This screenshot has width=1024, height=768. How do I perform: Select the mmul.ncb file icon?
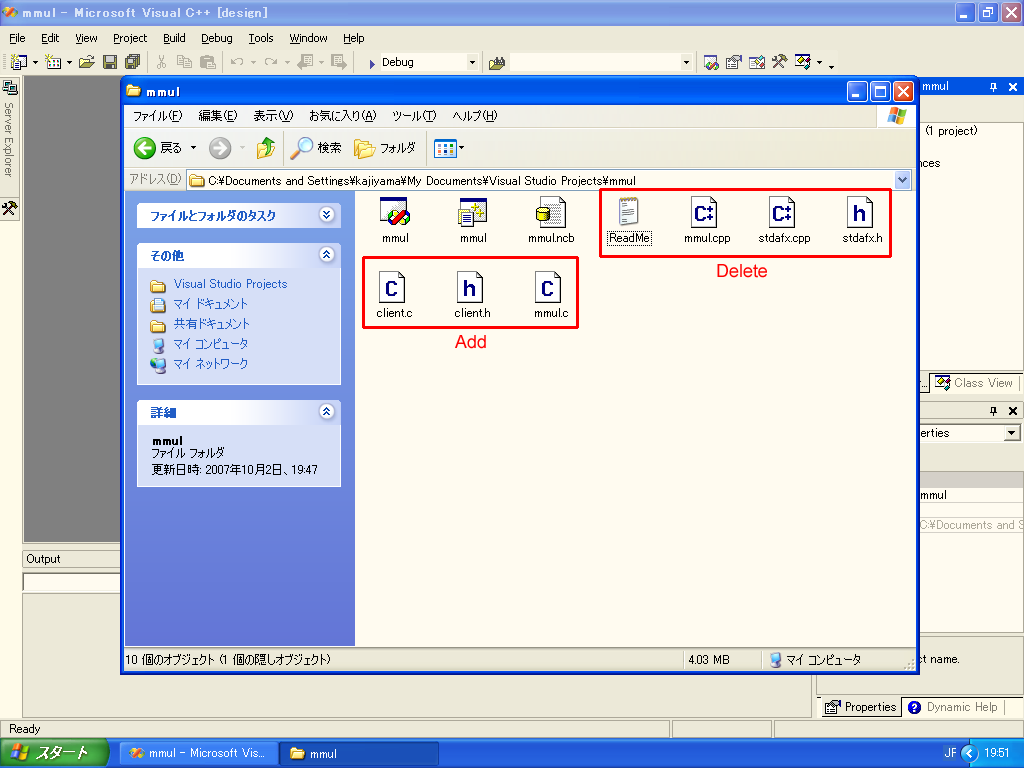coord(551,221)
